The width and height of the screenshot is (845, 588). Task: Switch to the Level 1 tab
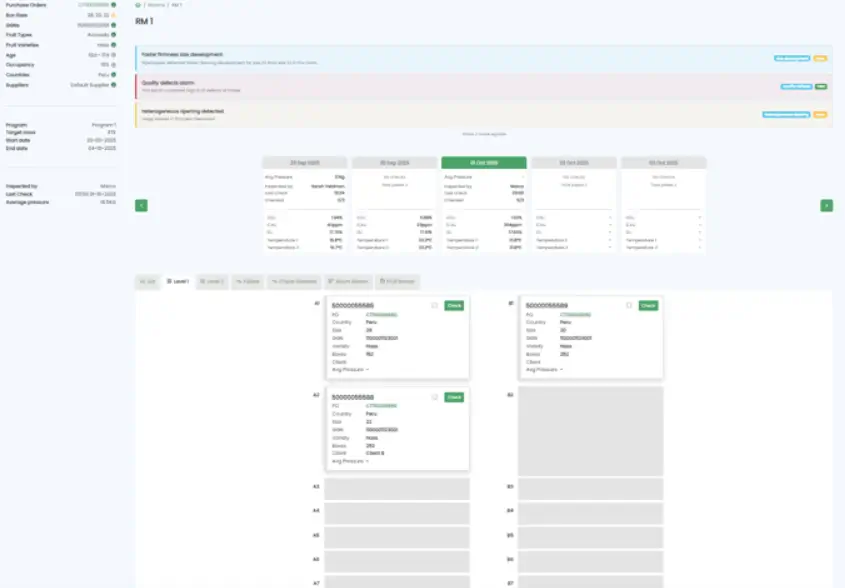pos(178,282)
